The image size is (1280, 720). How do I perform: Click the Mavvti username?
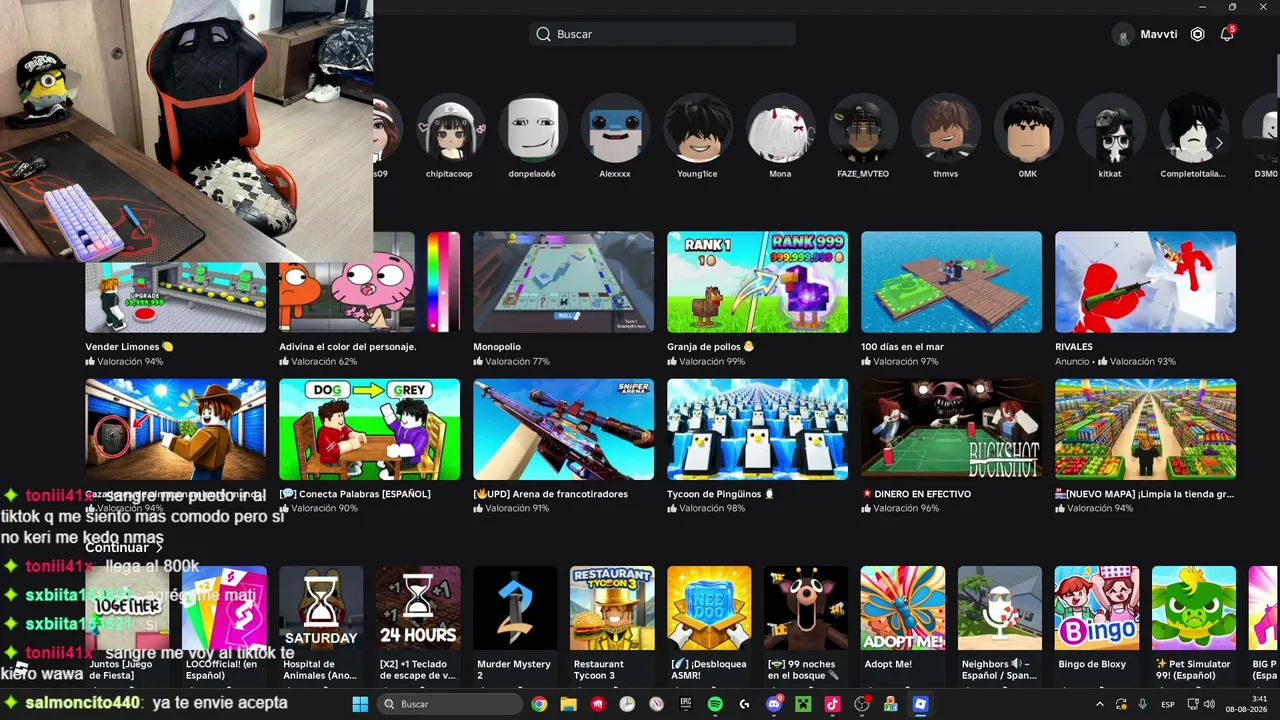[1159, 34]
